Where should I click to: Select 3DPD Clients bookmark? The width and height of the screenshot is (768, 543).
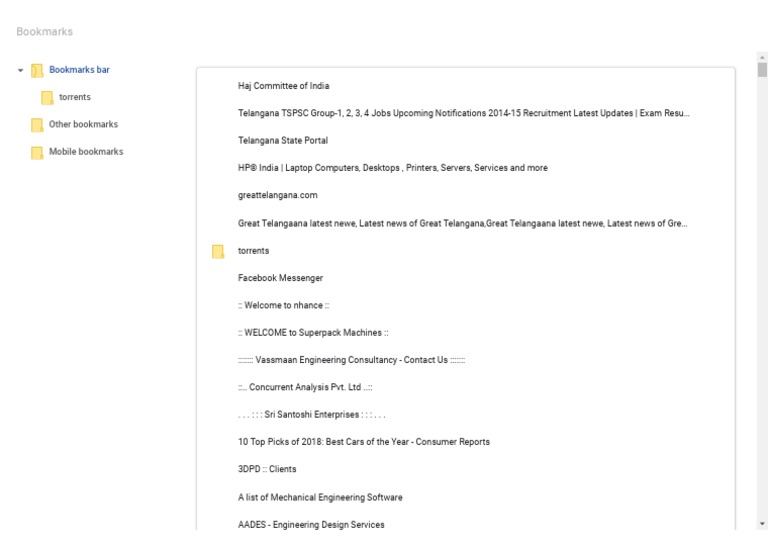click(267, 469)
